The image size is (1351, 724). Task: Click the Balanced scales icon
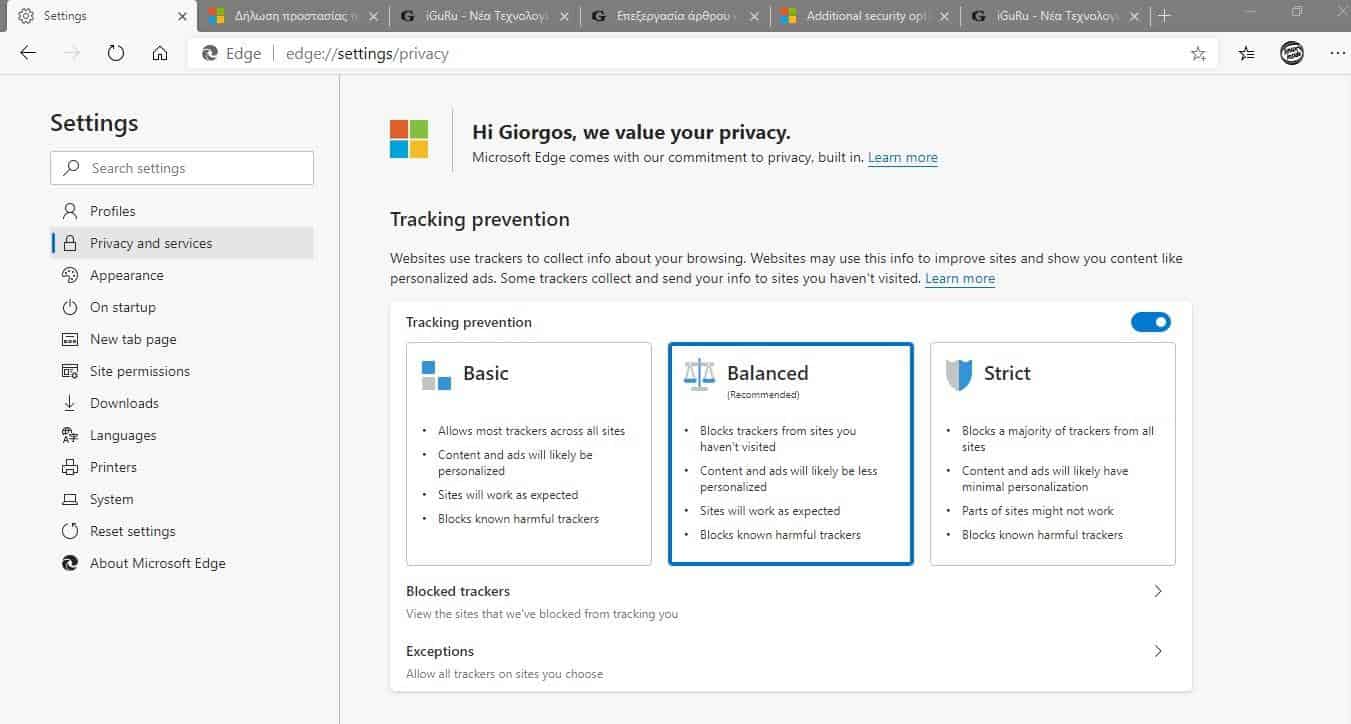click(x=699, y=374)
